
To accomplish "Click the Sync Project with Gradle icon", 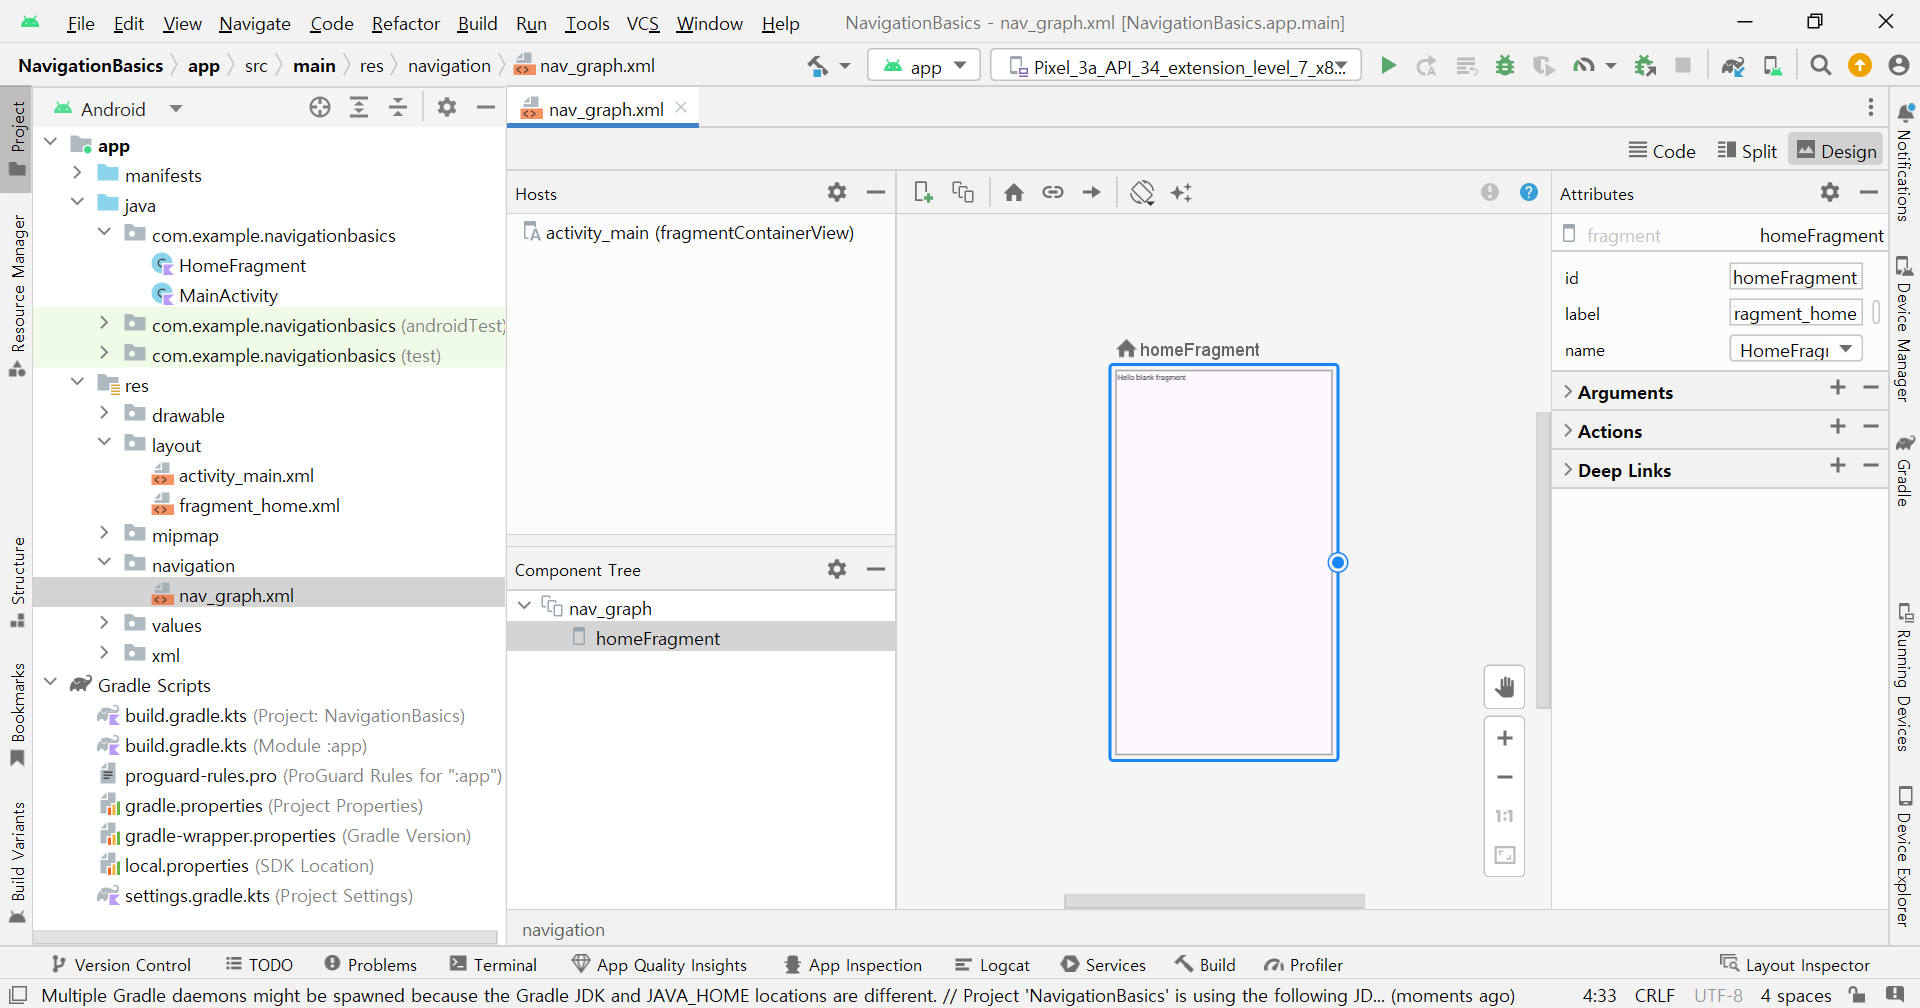I will pyautogui.click(x=1733, y=66).
